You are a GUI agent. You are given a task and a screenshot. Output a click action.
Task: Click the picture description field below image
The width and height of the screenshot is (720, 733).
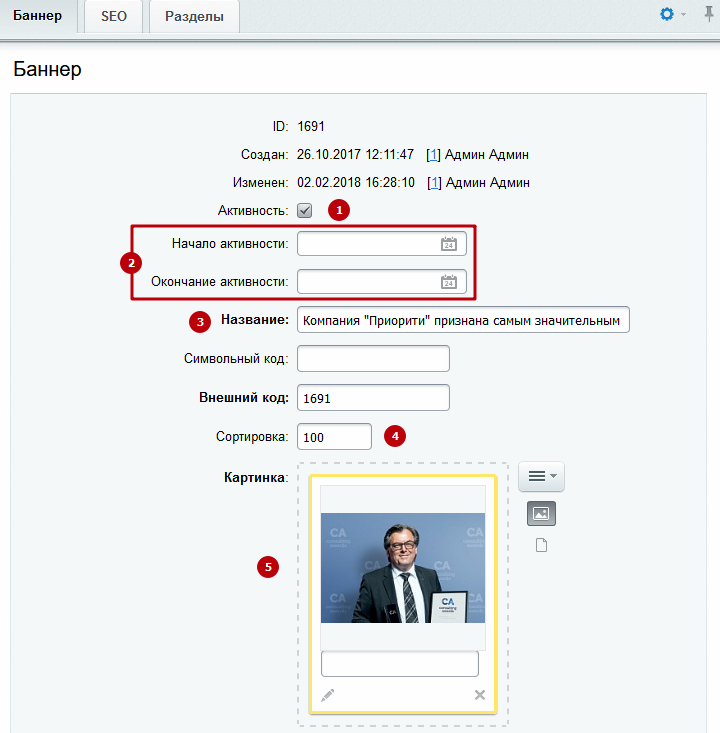pos(400,663)
